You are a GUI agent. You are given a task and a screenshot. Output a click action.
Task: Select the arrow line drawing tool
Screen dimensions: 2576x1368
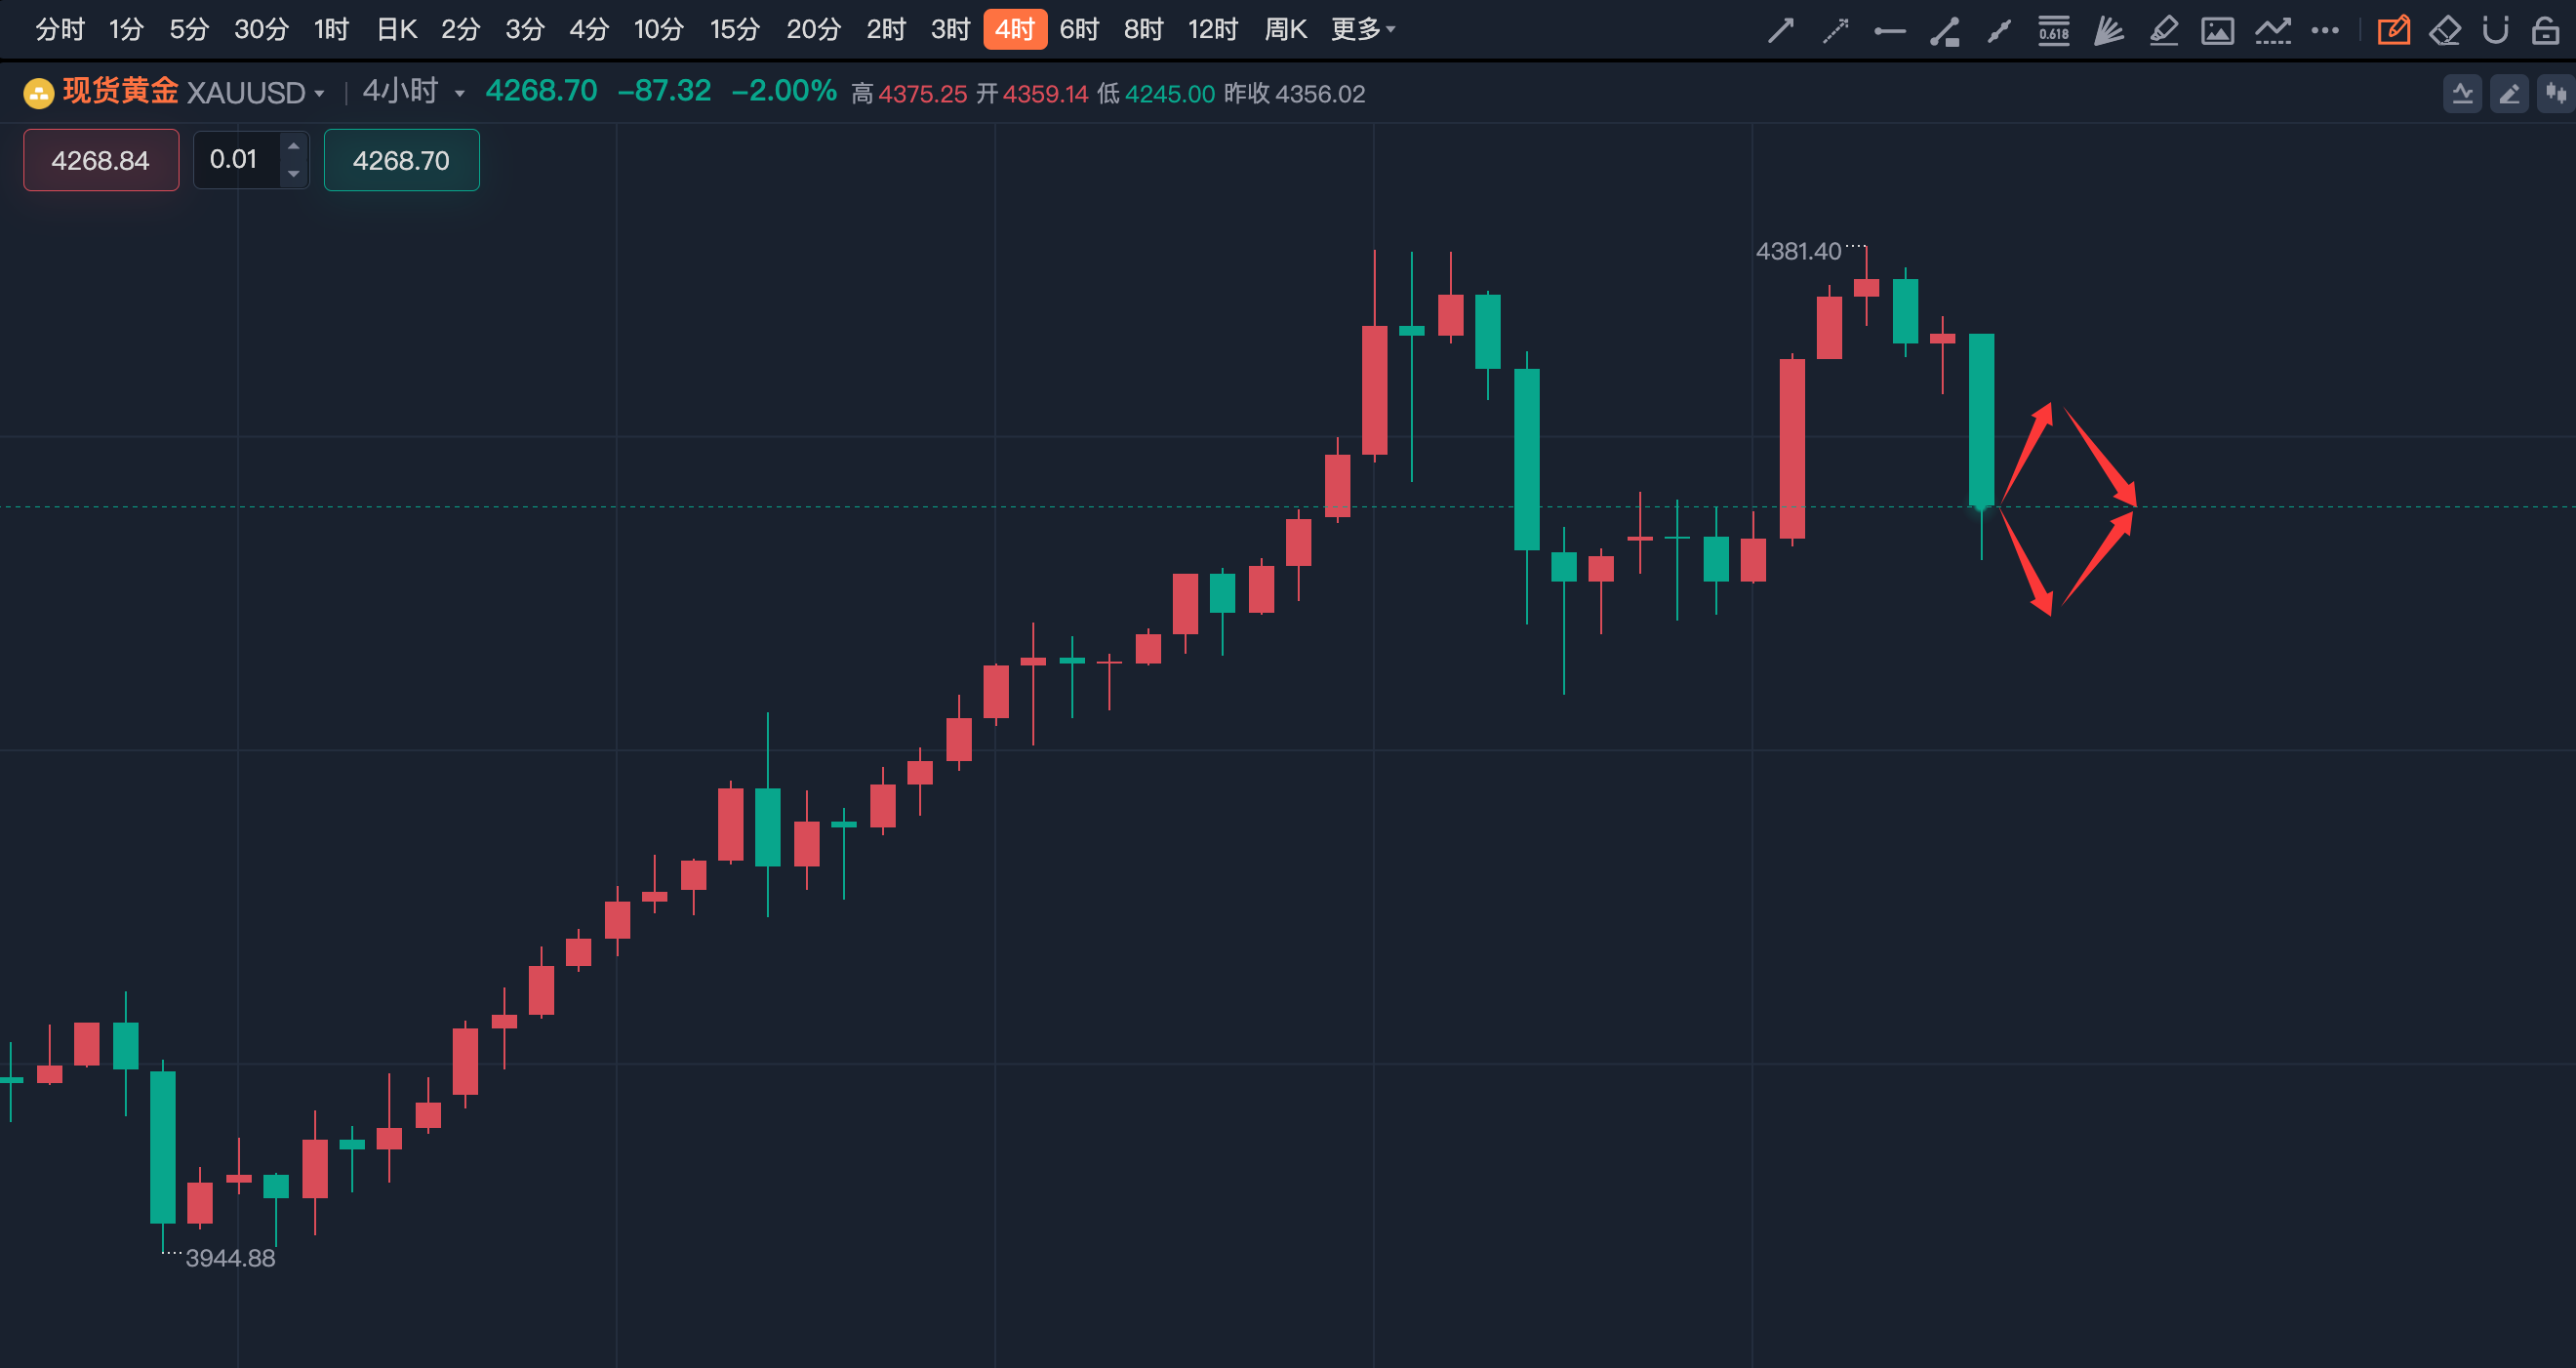coord(1780,30)
